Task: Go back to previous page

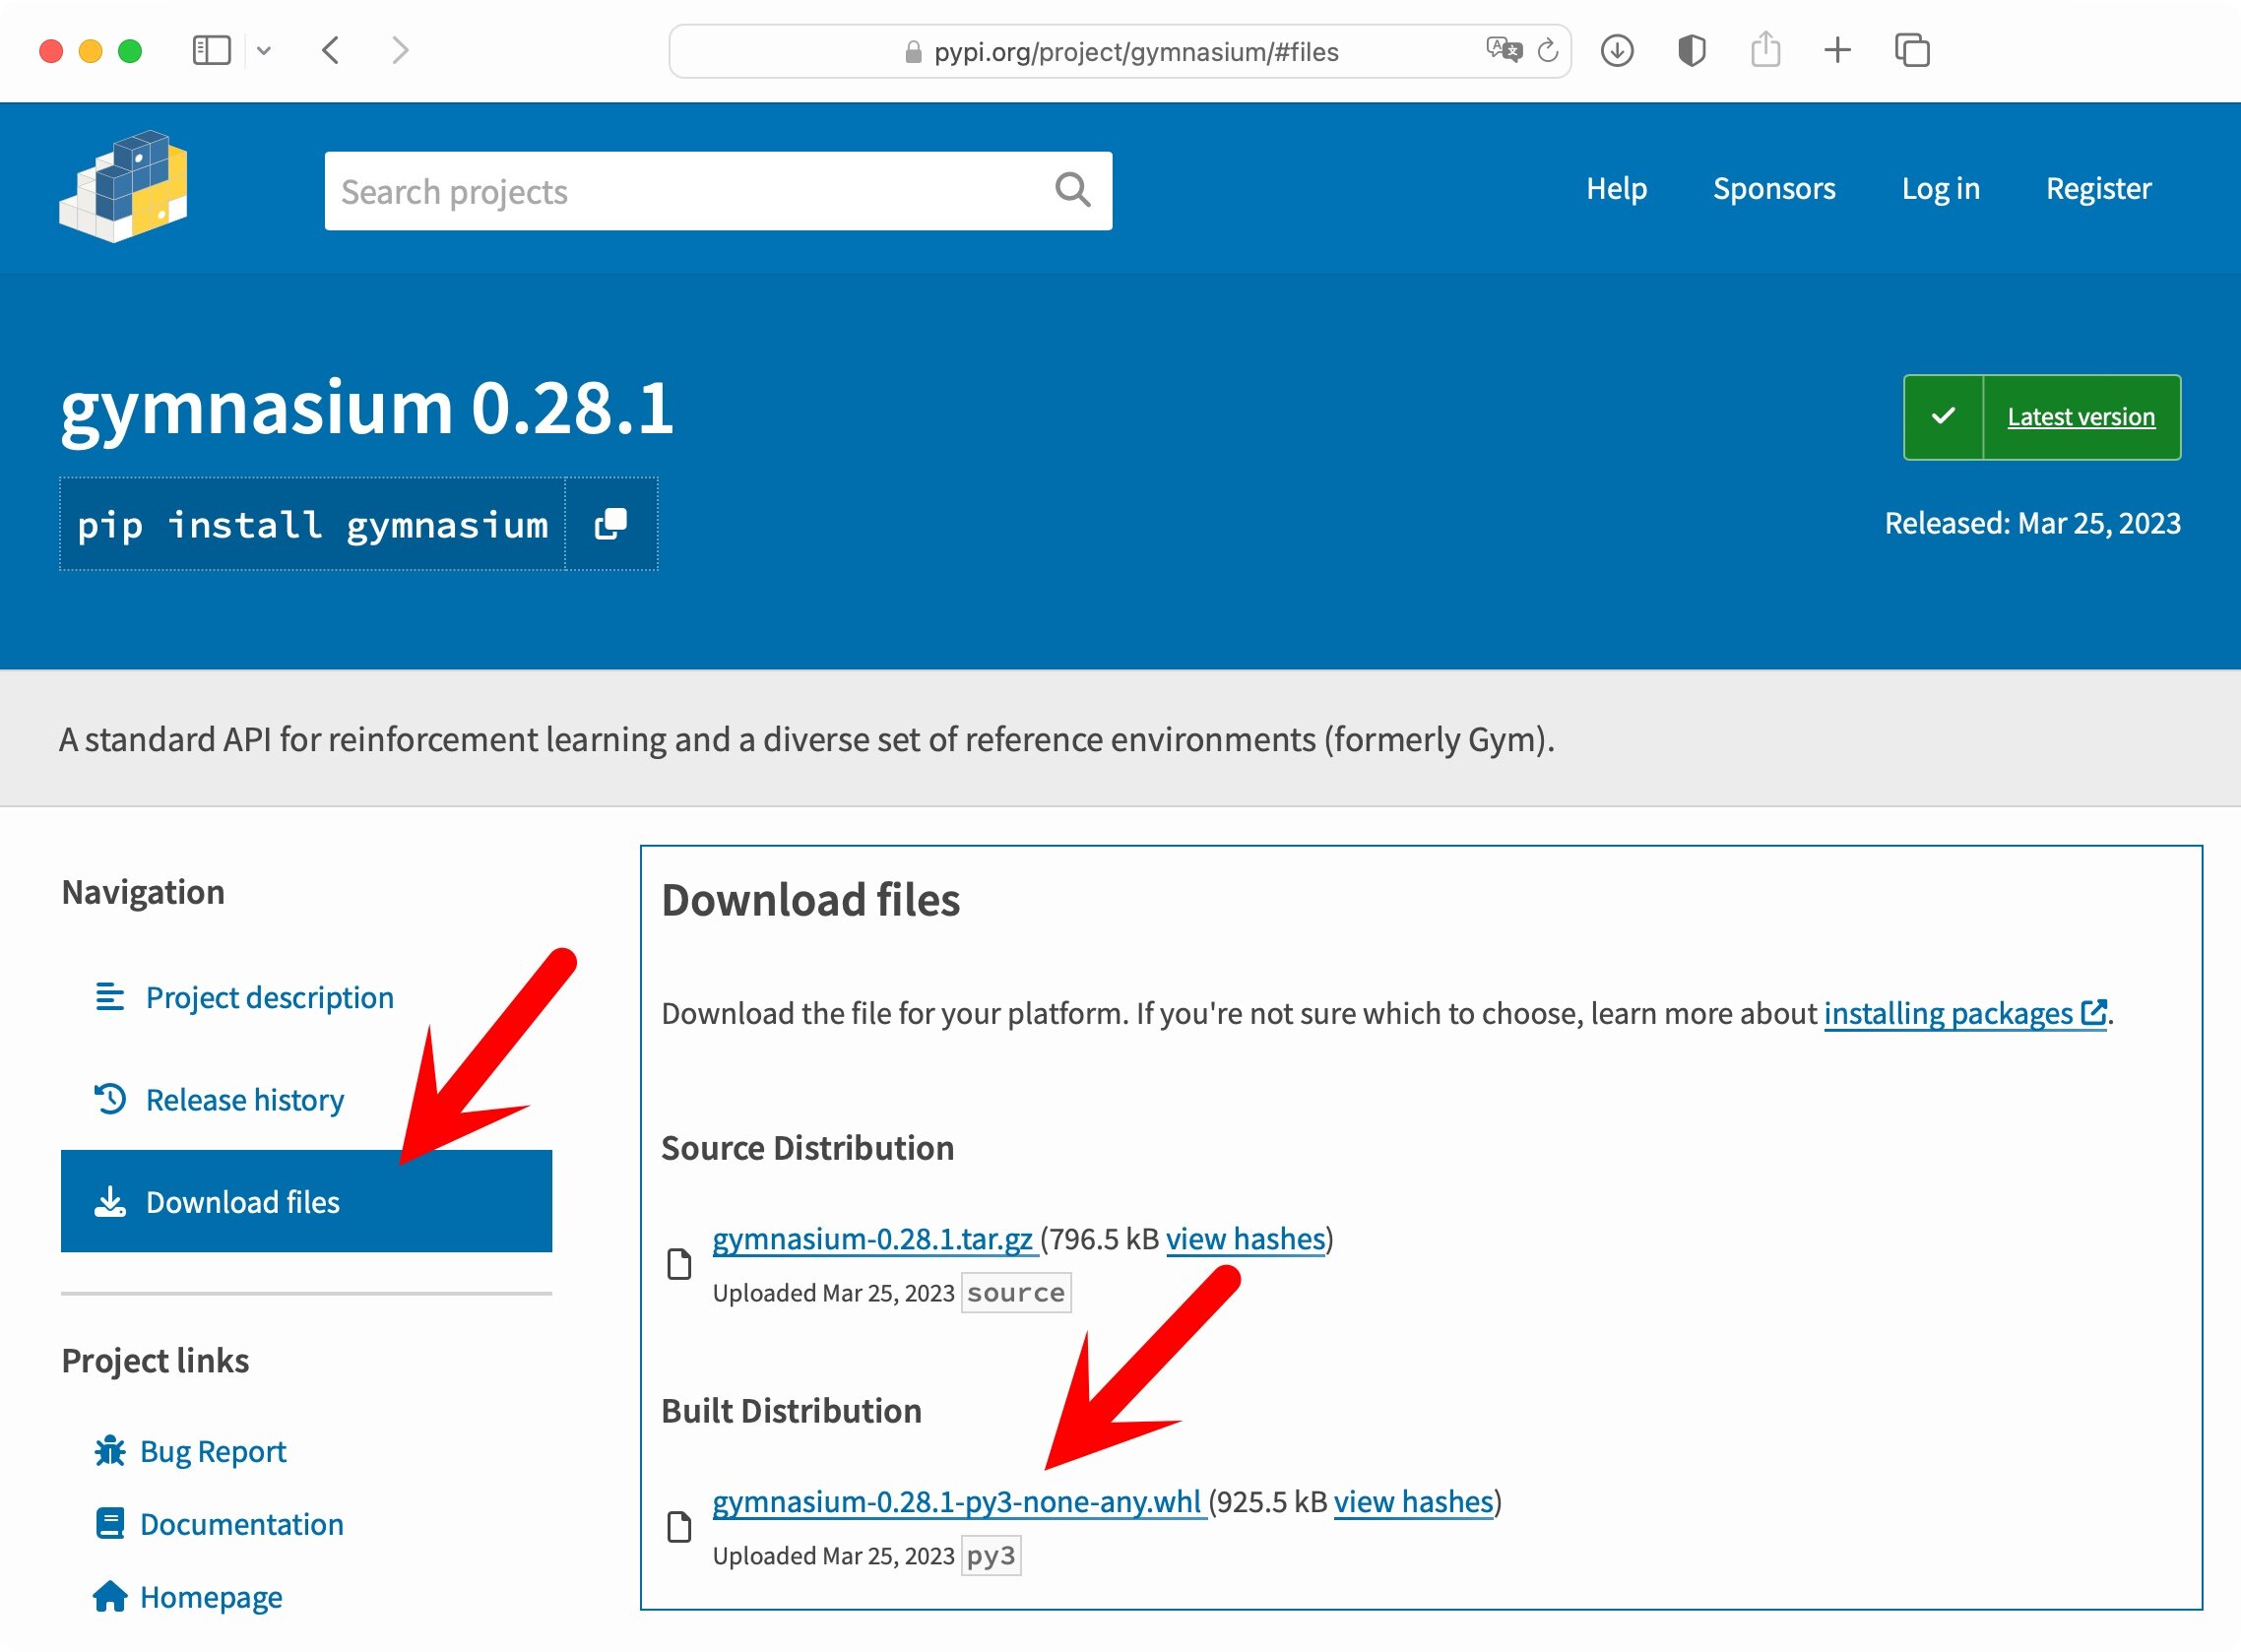Action: [x=332, y=51]
